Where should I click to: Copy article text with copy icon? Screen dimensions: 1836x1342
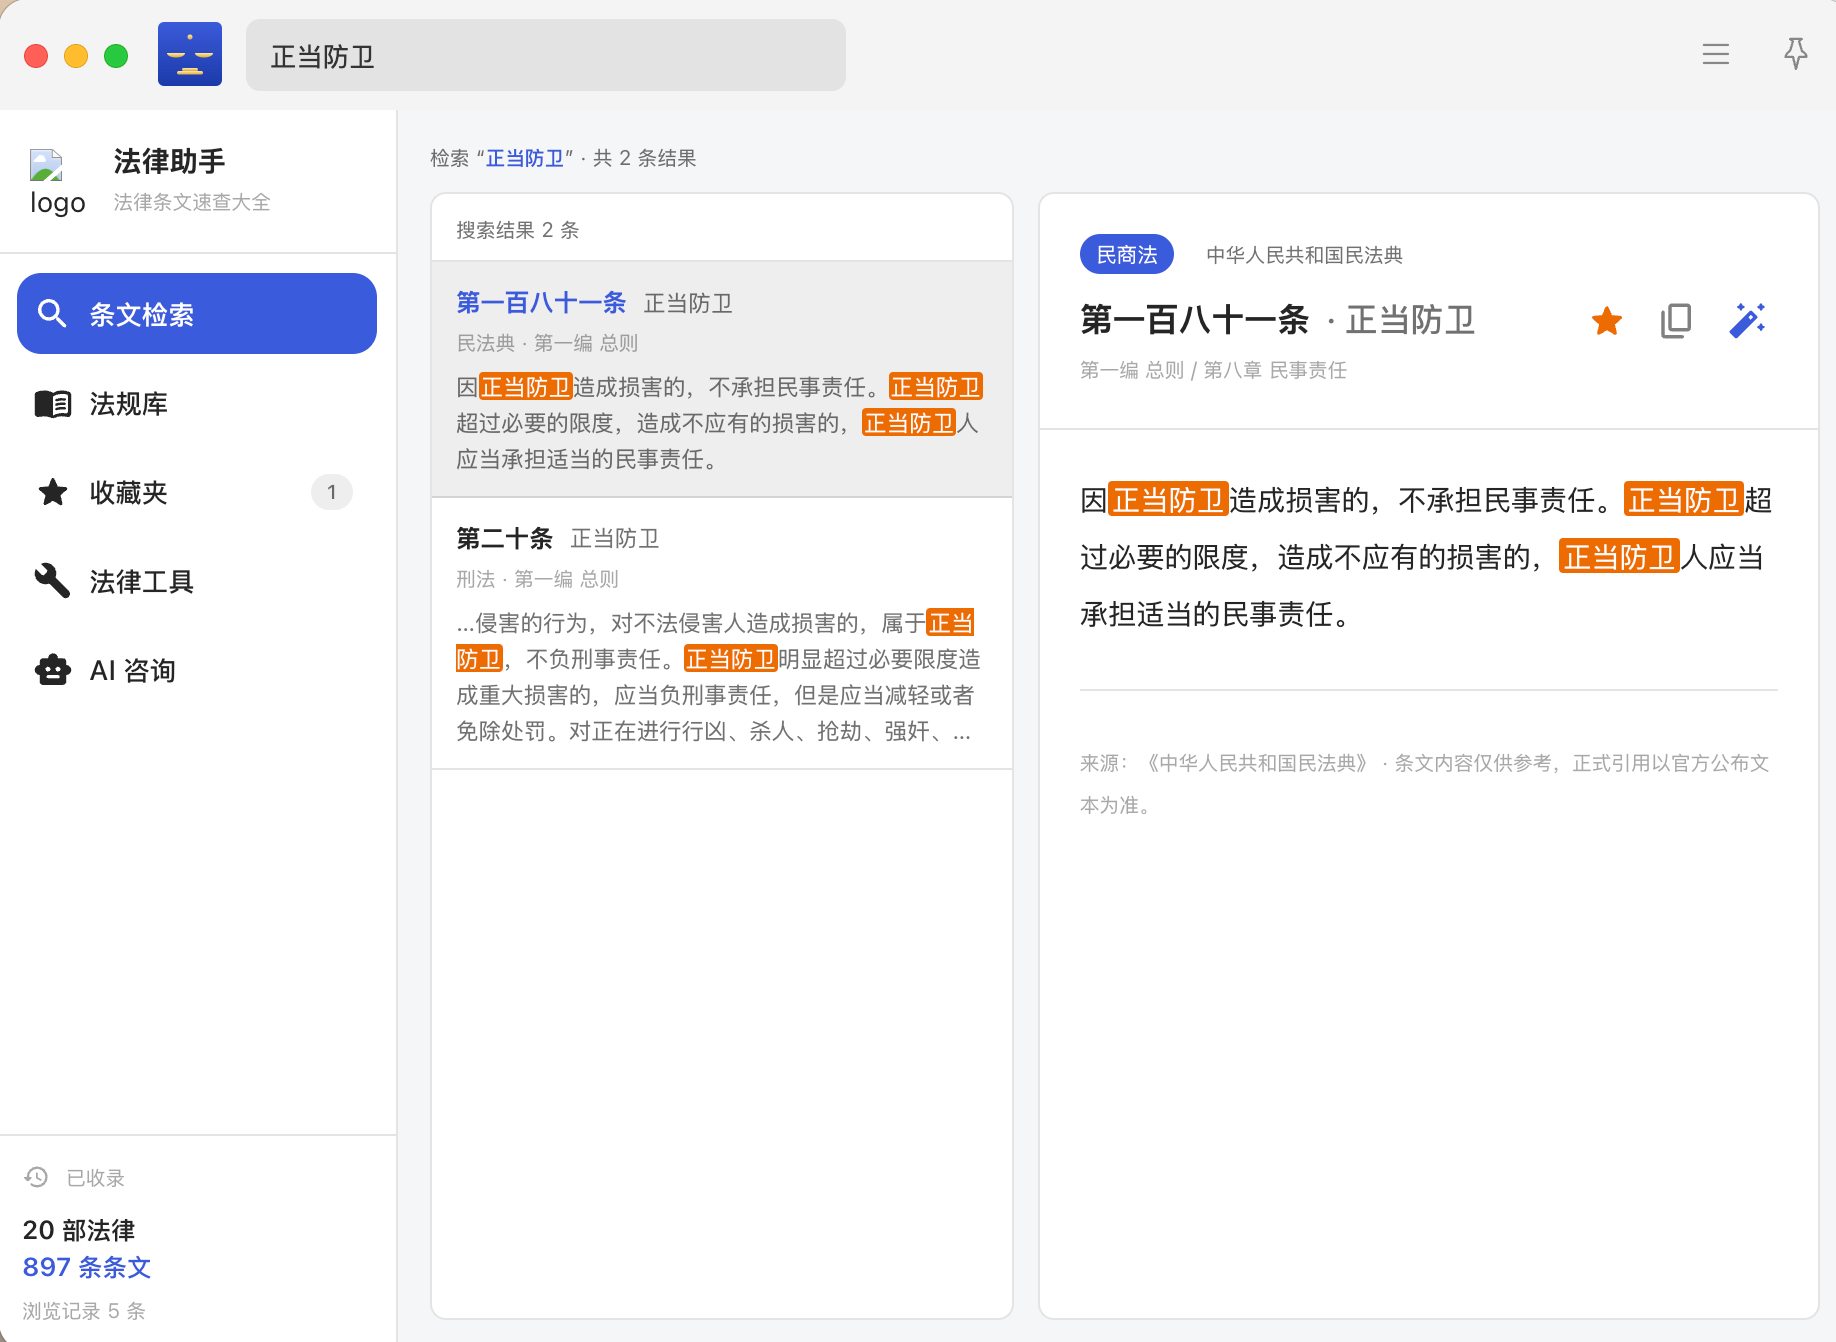point(1676,321)
